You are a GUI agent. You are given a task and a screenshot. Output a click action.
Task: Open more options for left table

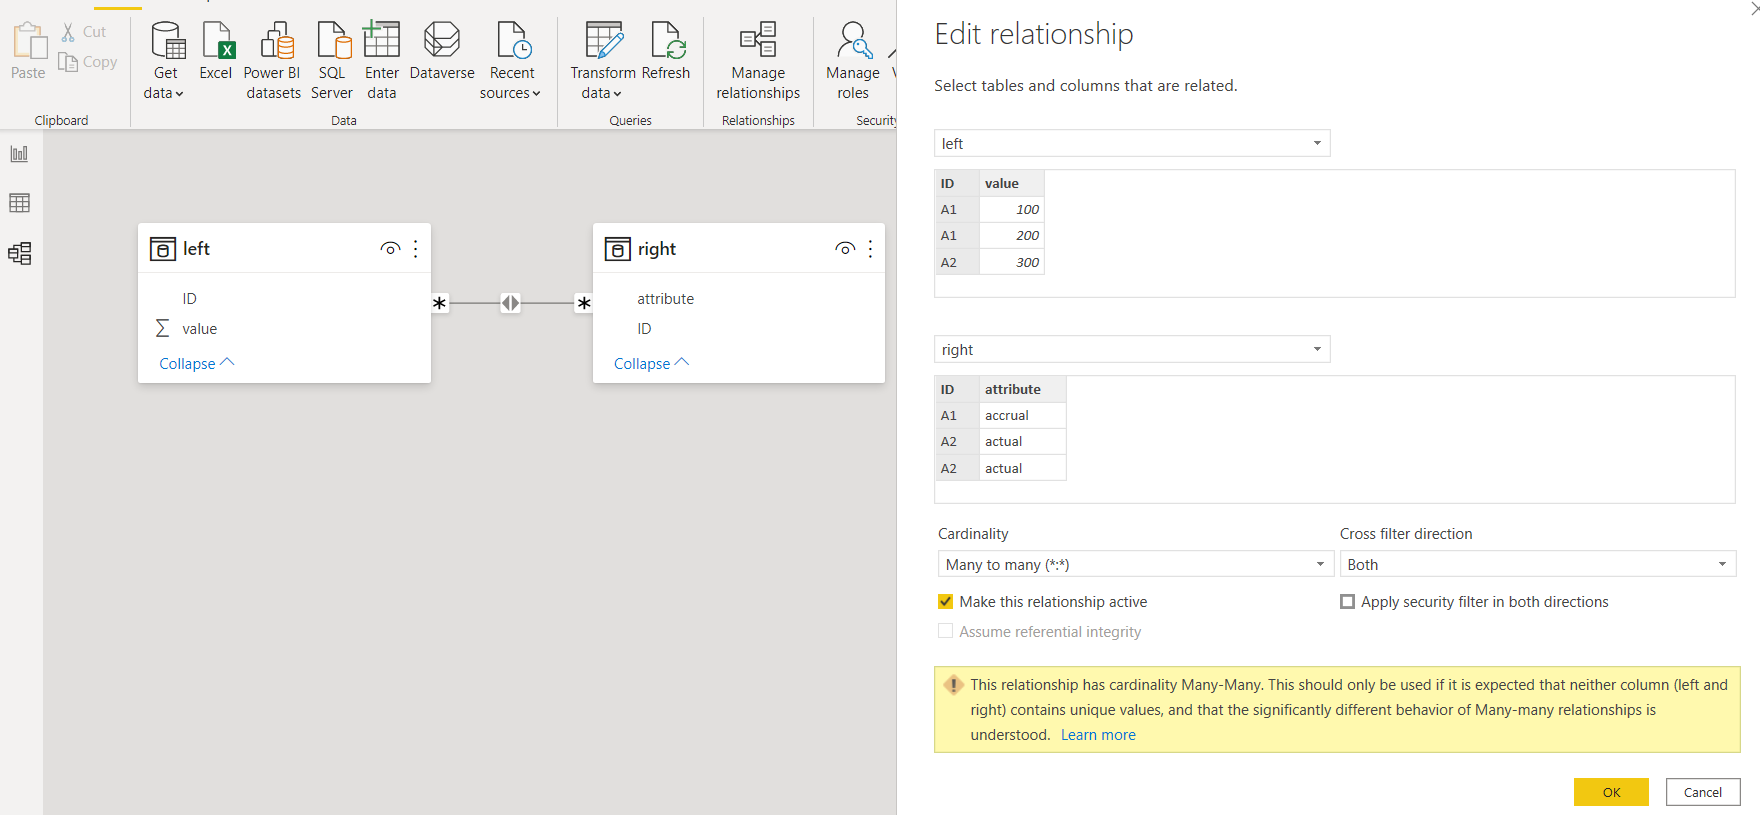coord(416,249)
